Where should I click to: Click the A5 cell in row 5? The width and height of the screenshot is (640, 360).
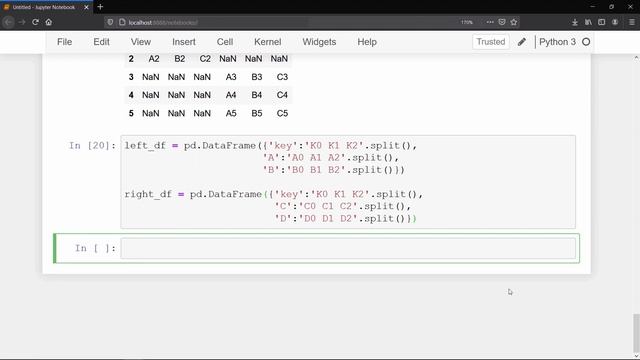coord(231,113)
